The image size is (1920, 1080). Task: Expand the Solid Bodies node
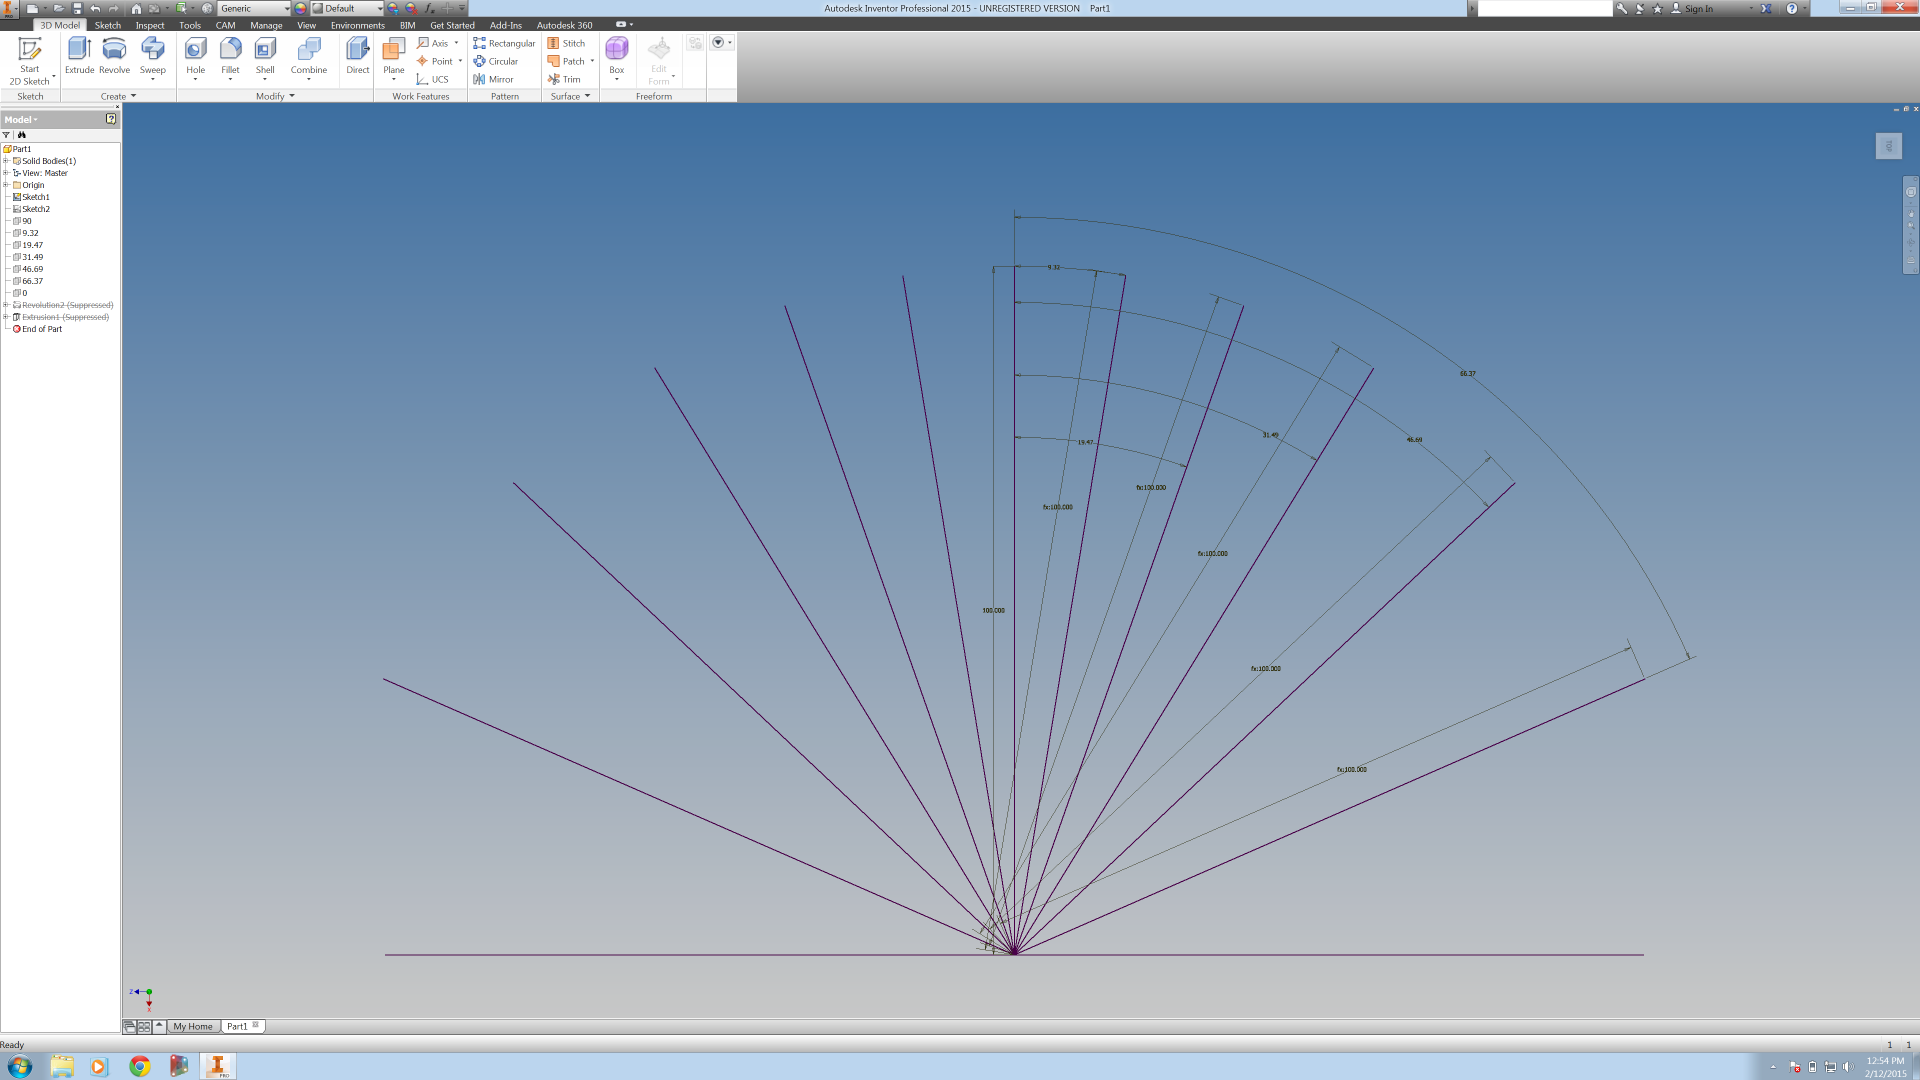[x=7, y=160]
